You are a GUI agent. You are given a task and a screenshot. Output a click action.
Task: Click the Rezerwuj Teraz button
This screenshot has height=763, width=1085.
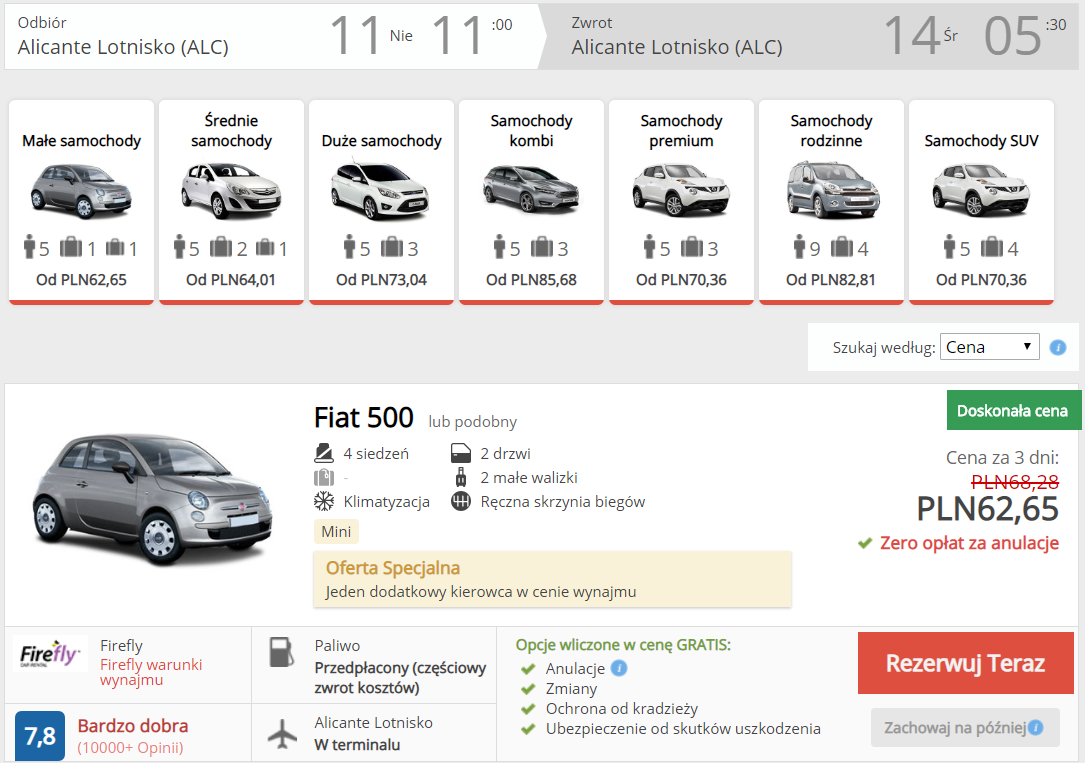pos(964,662)
